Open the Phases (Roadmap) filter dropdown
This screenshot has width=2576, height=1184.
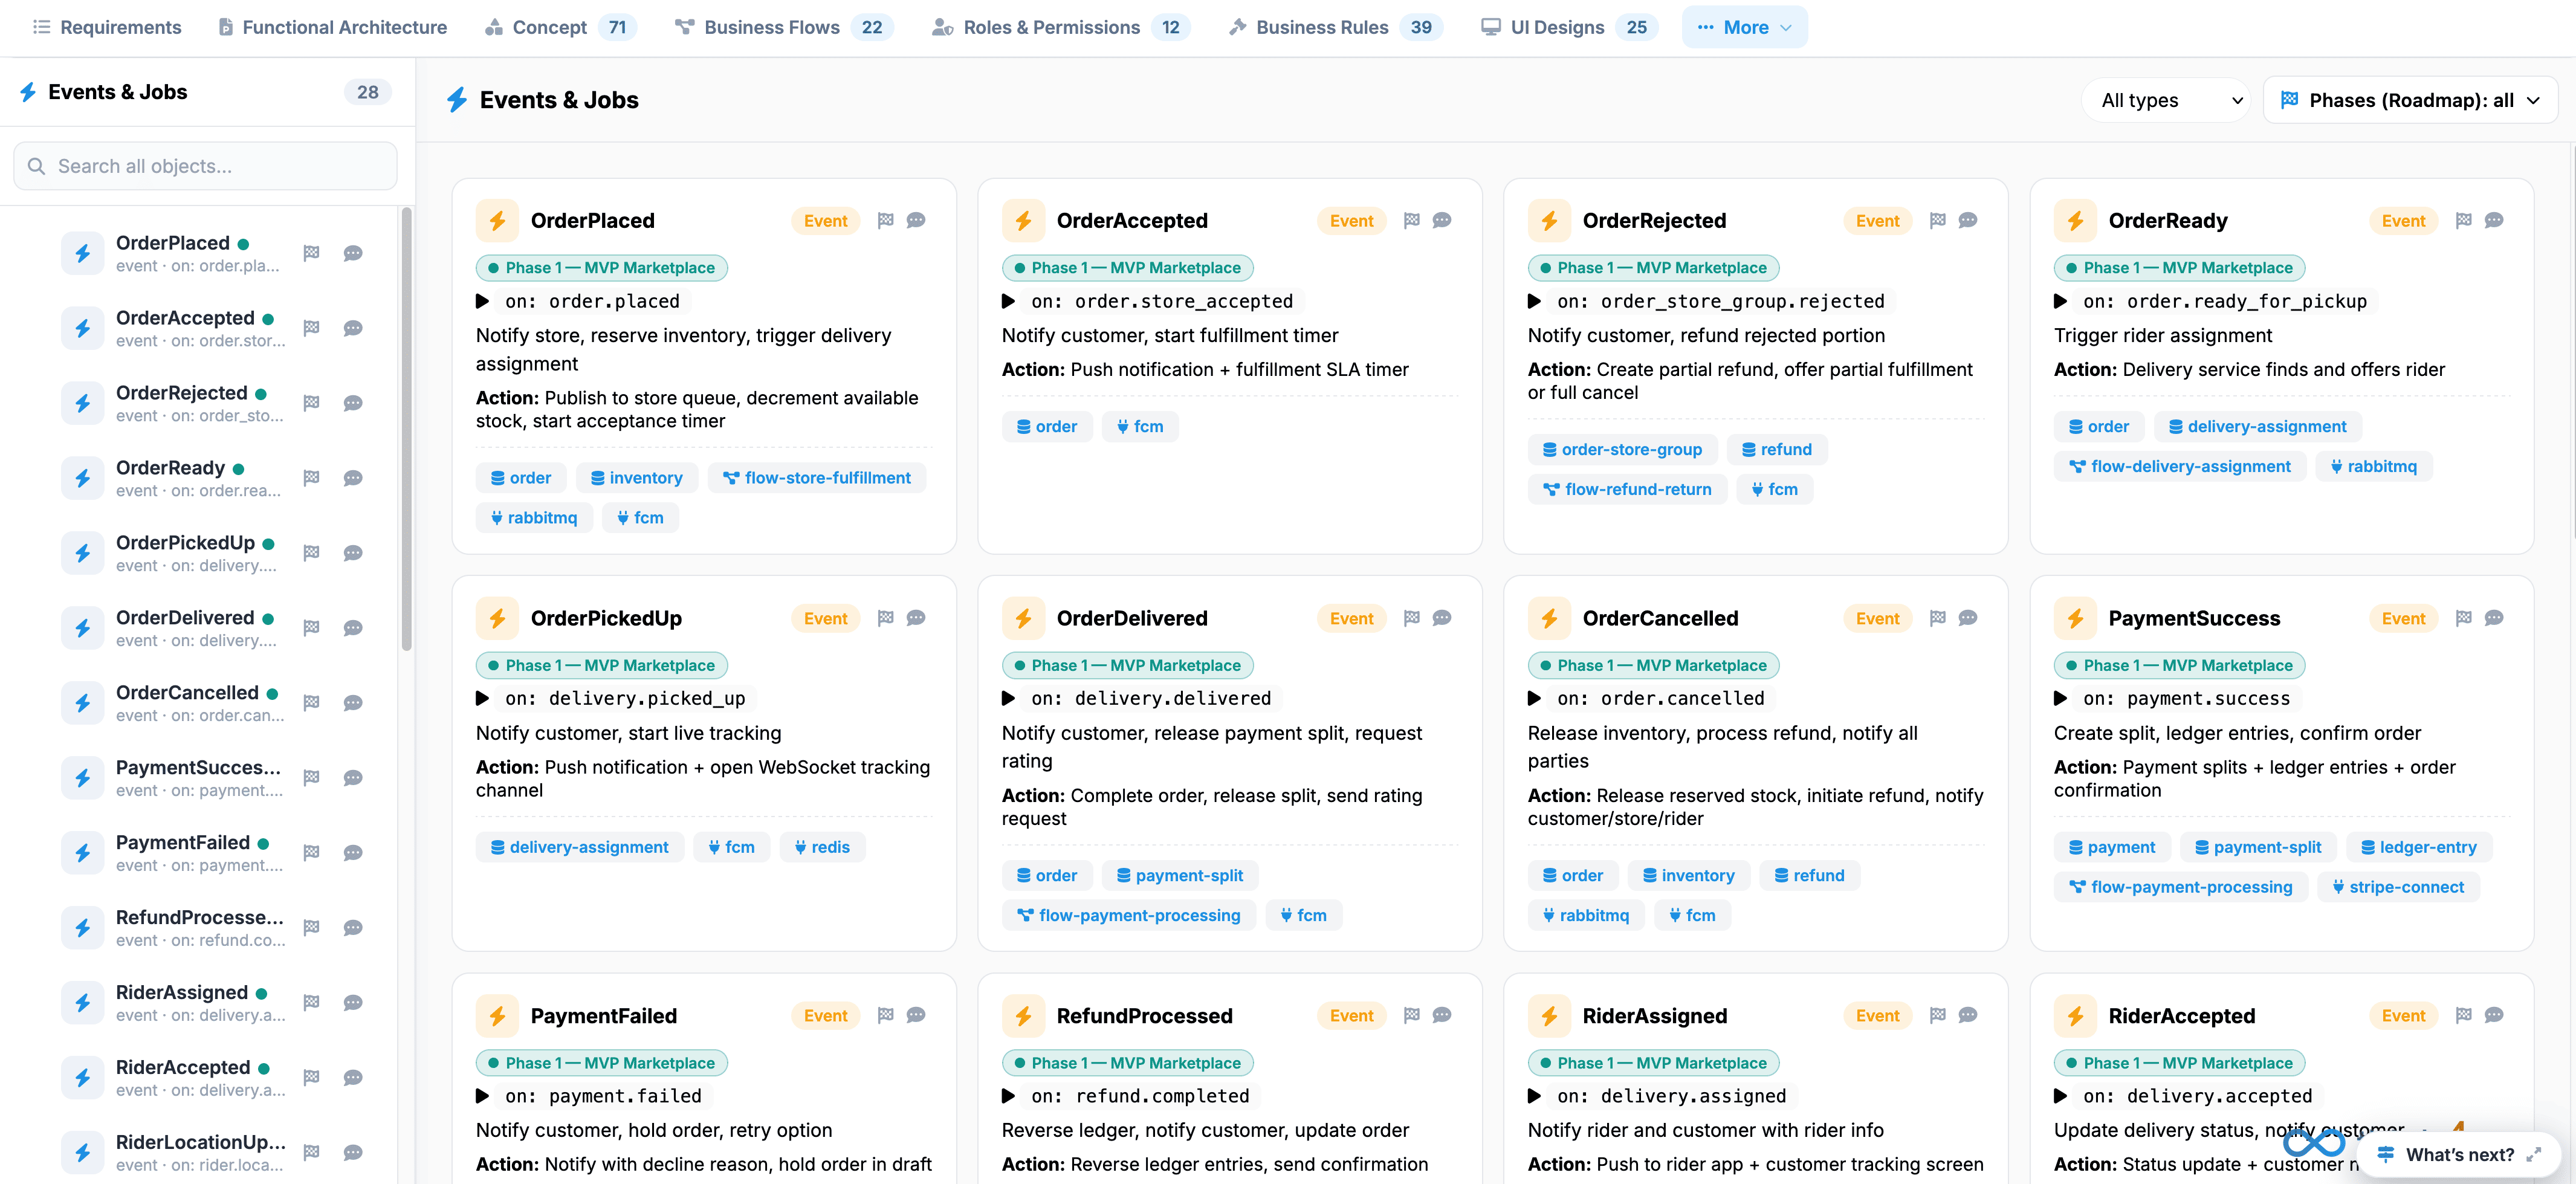(x=2410, y=100)
